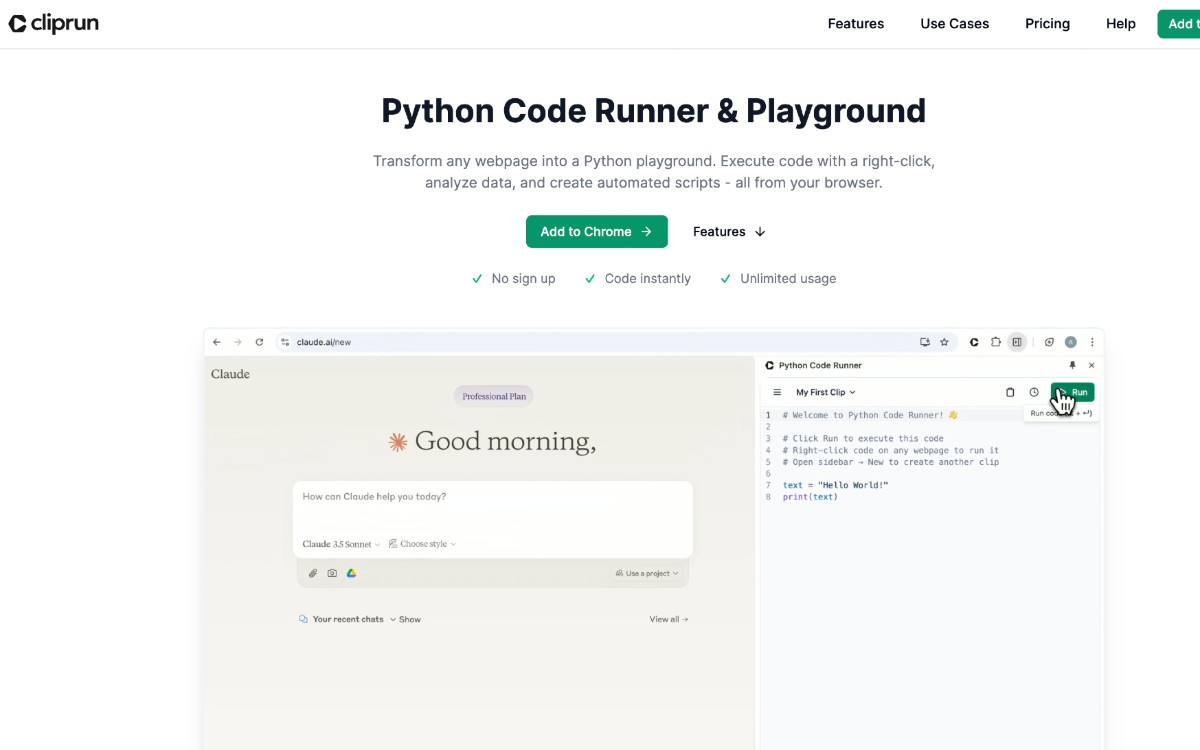Click the green Add to Chrome button

tap(596, 232)
